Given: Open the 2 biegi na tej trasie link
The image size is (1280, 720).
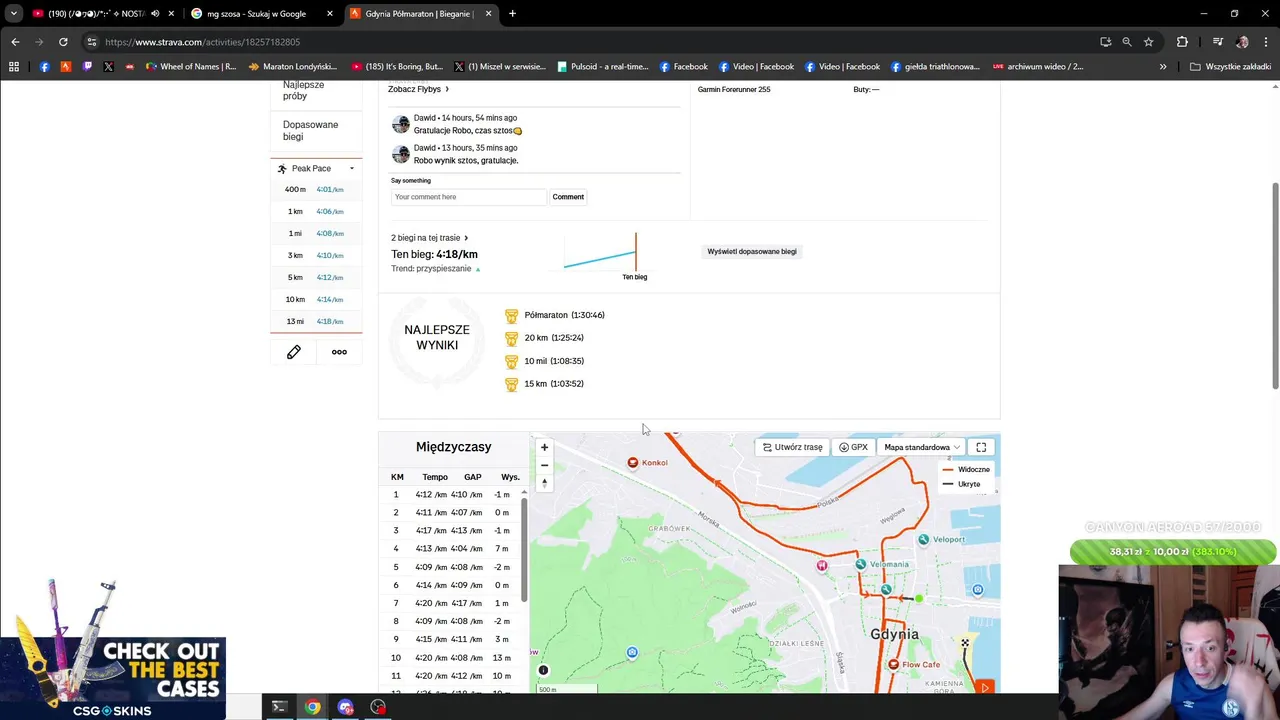Looking at the screenshot, I should pyautogui.click(x=429, y=238).
